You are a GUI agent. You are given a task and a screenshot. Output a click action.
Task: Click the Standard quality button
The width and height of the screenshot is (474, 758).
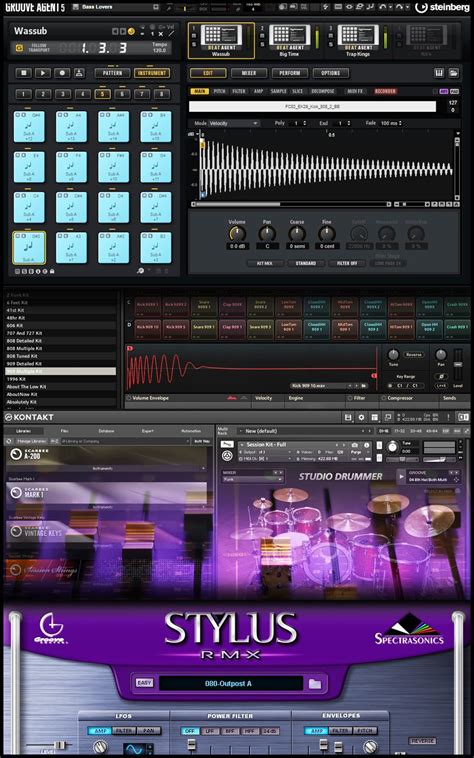(305, 263)
